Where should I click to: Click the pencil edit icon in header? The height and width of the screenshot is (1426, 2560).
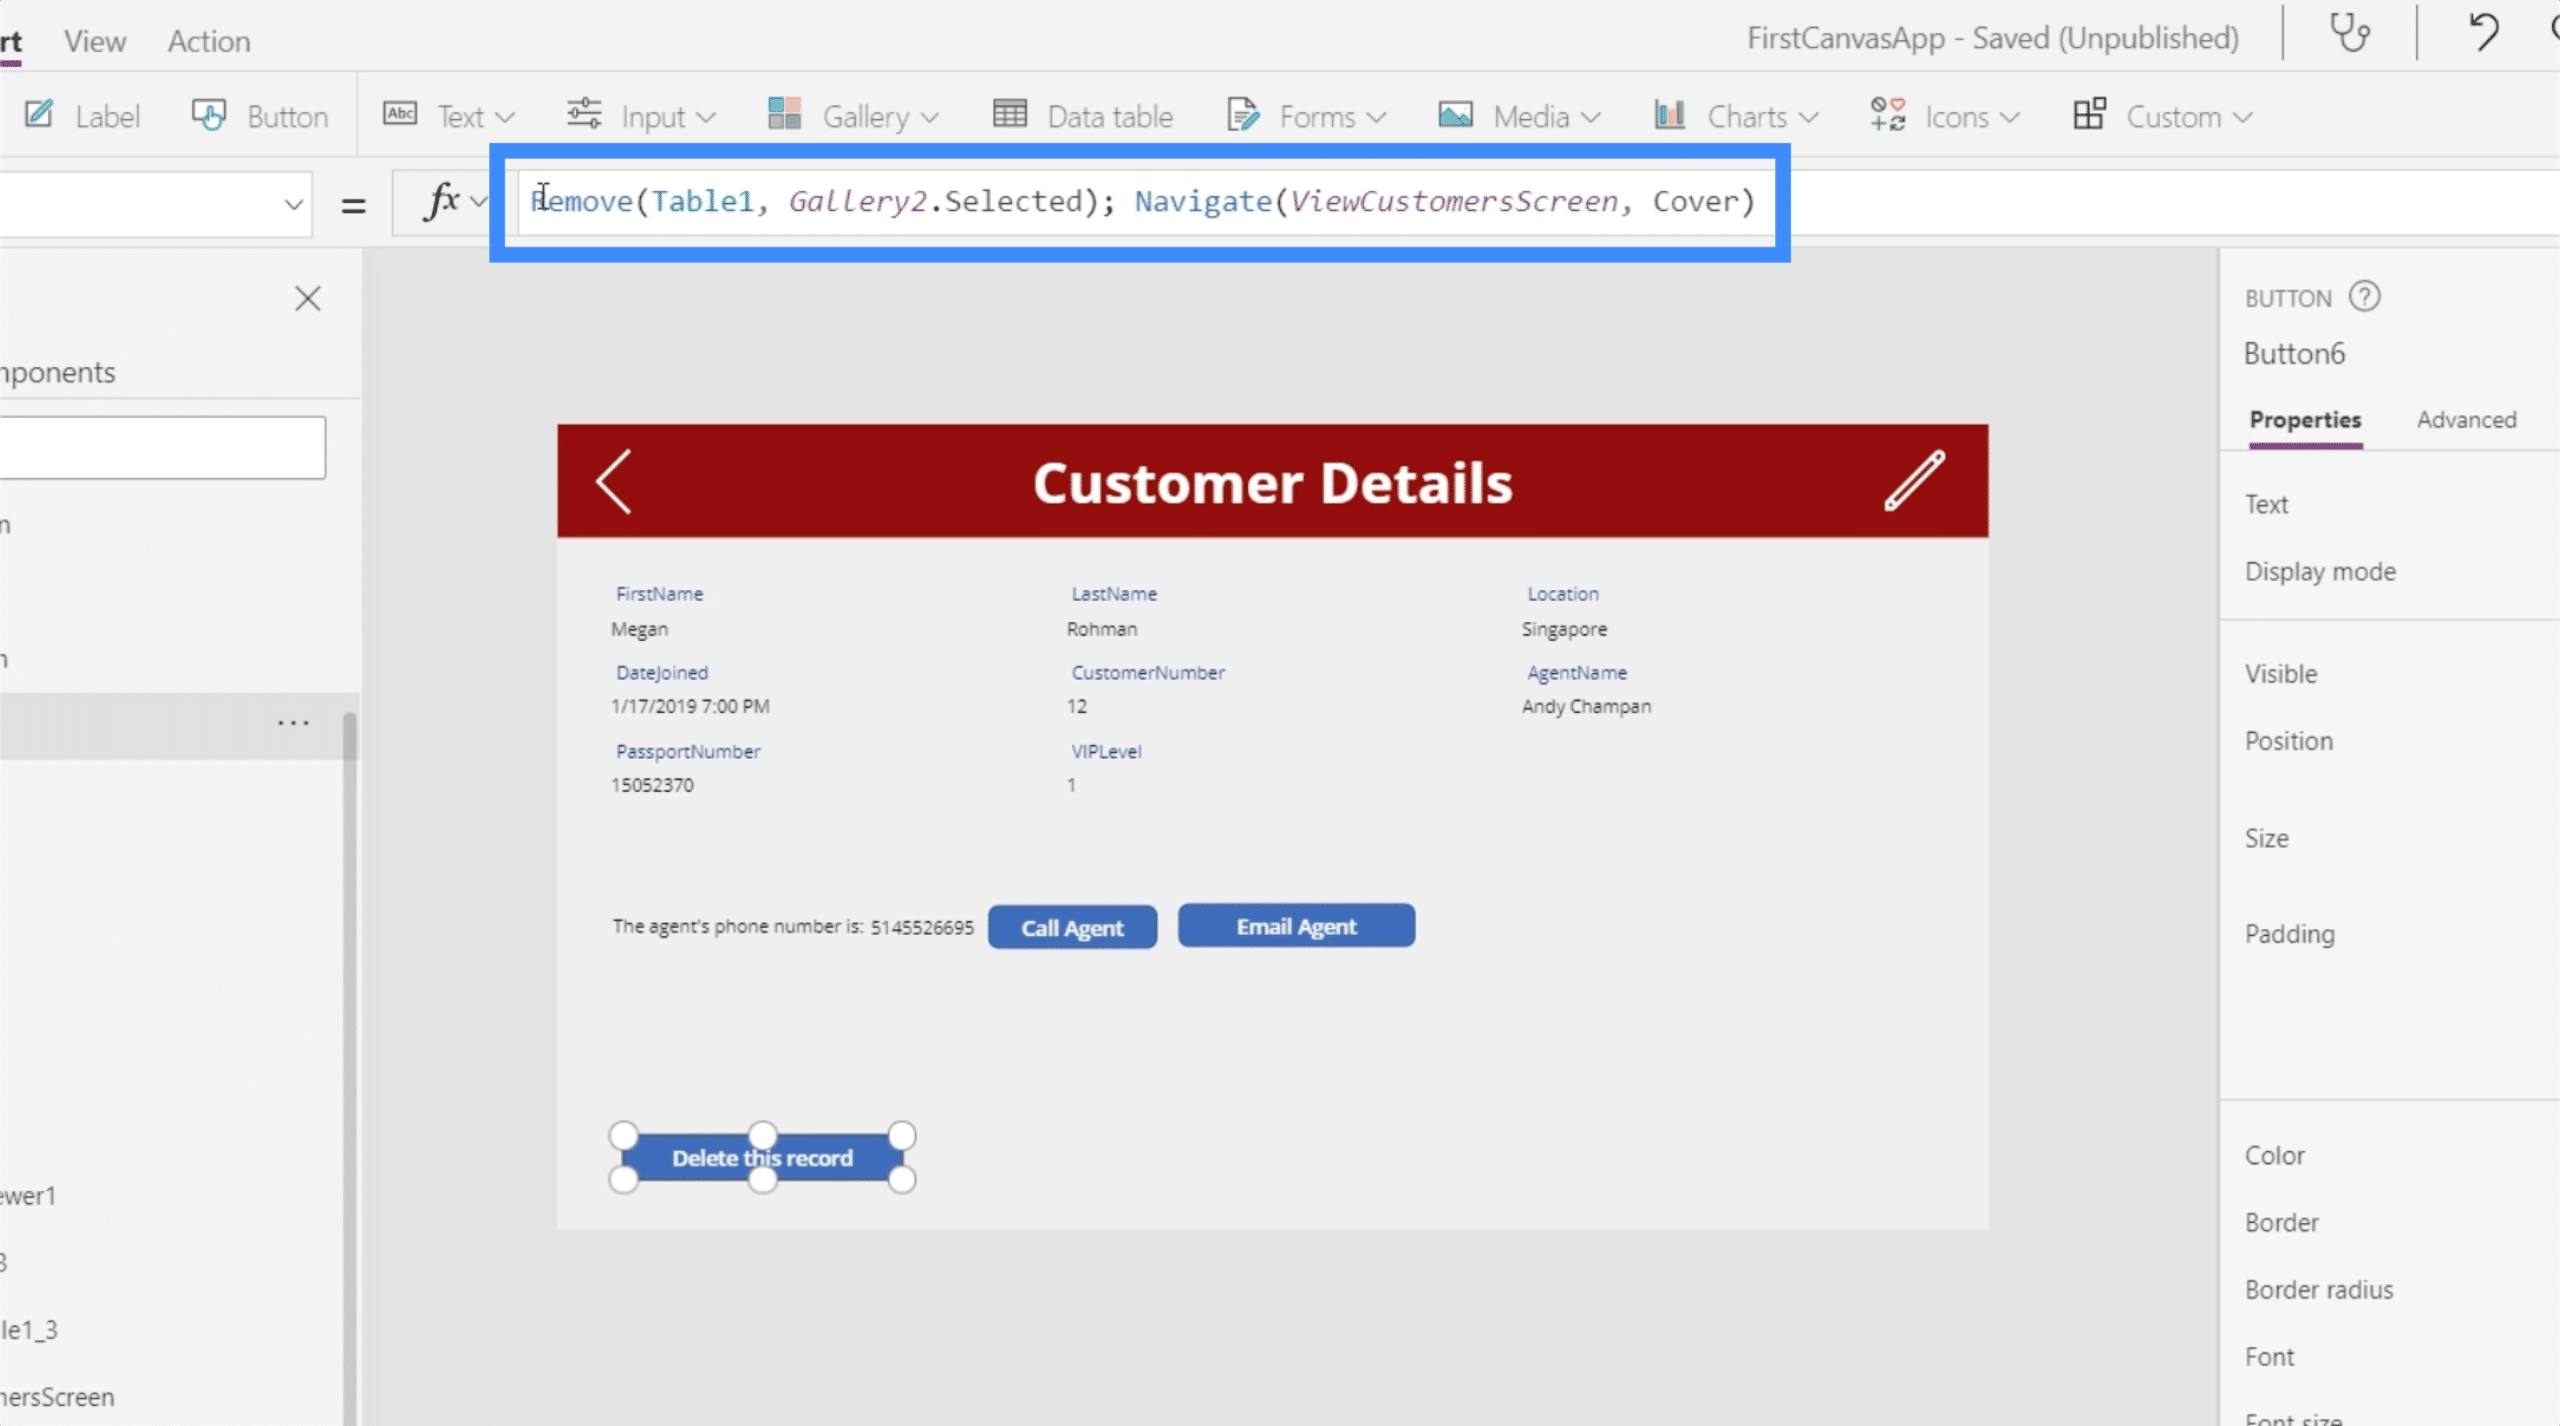(x=1914, y=481)
